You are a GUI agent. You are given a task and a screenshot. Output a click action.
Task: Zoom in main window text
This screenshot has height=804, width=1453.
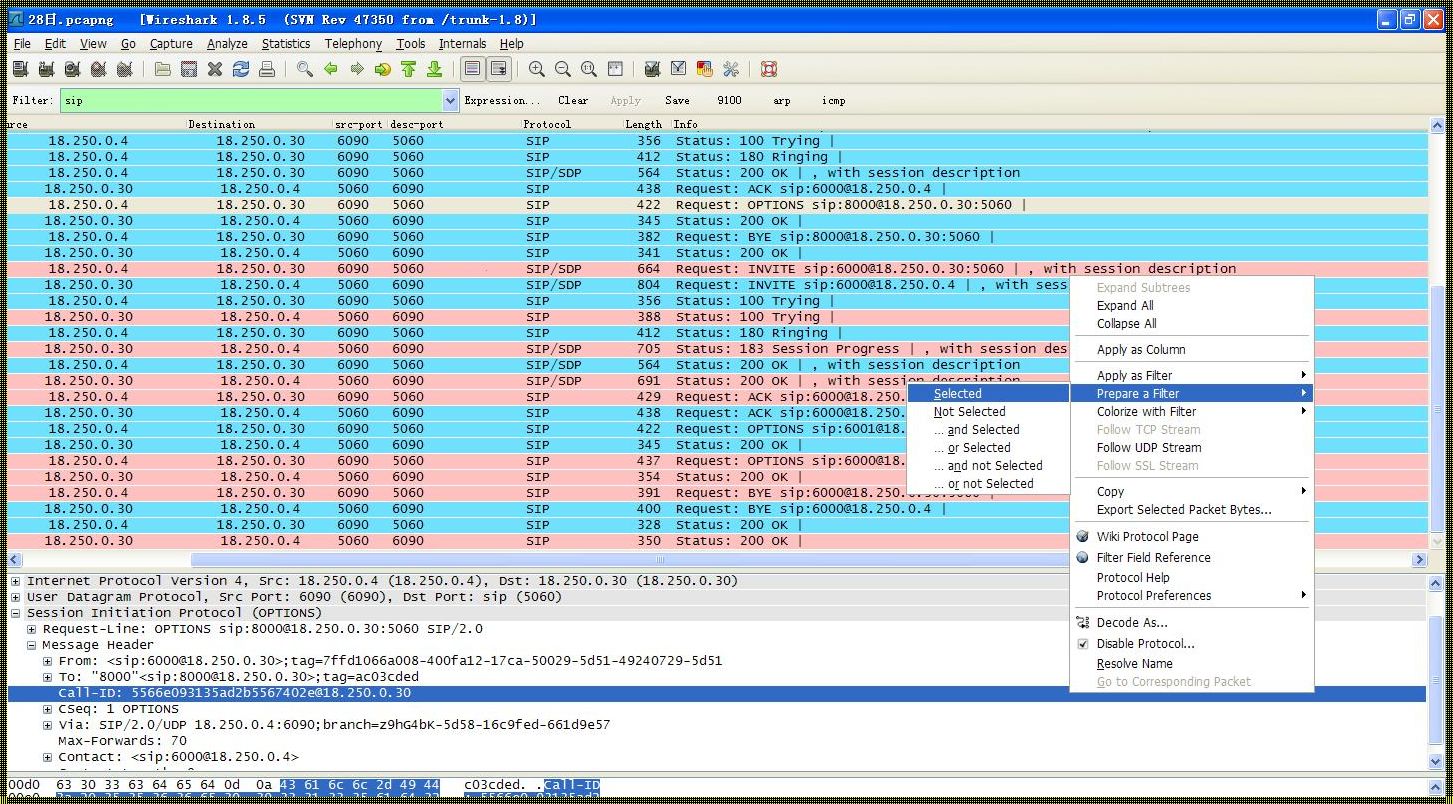(537, 69)
